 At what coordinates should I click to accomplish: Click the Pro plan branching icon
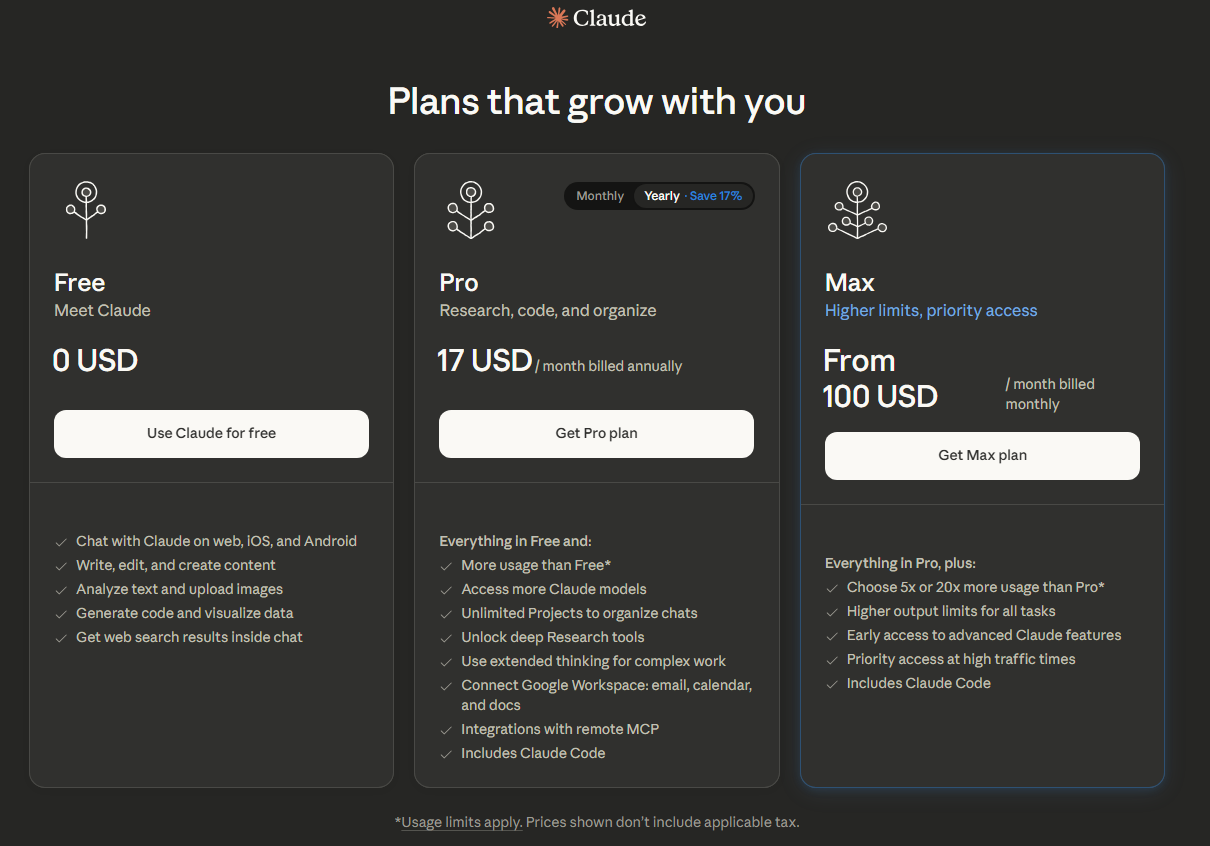pyautogui.click(x=471, y=210)
